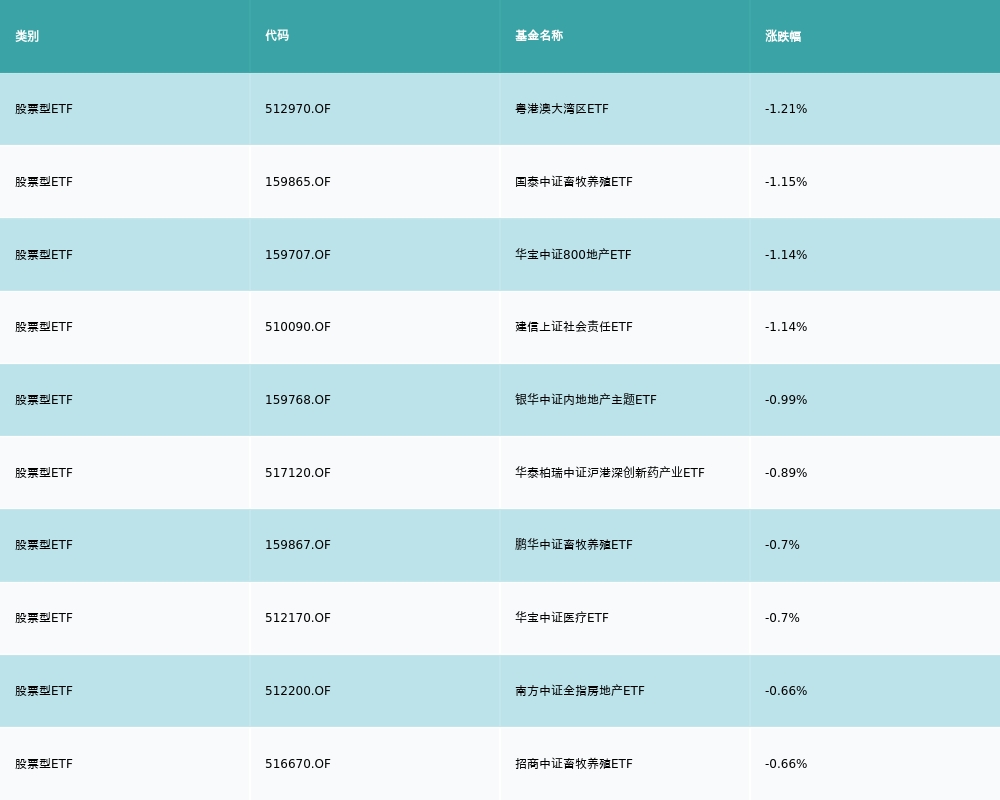
Task: Click -0.66% in the 516670.OF row
Action: click(786, 764)
